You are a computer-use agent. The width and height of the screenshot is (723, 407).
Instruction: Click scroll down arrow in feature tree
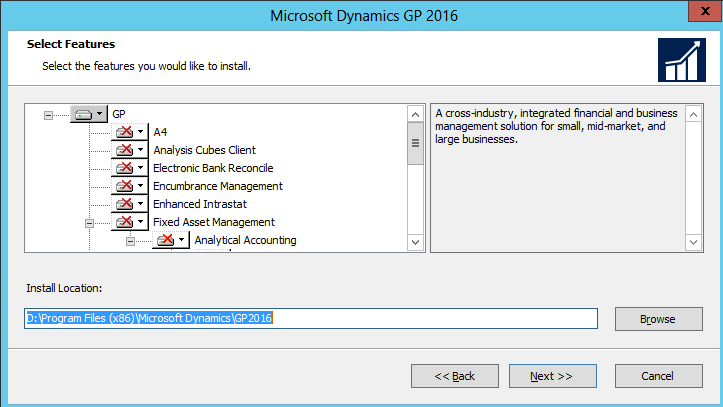click(x=415, y=242)
